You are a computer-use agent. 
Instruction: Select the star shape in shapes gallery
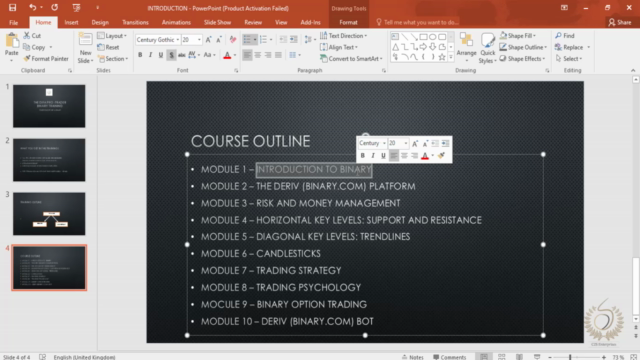(442, 57)
